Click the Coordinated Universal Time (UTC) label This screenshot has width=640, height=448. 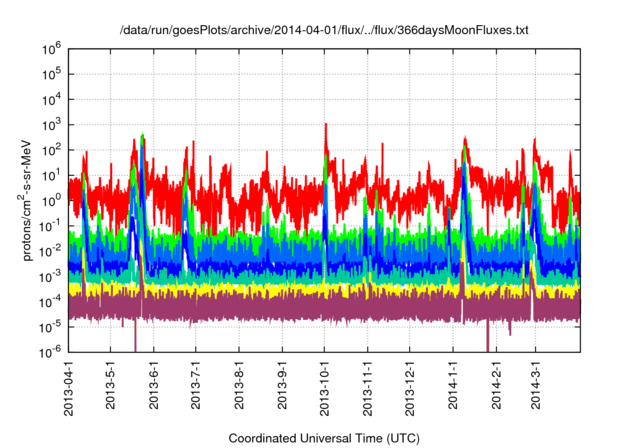coord(324,438)
